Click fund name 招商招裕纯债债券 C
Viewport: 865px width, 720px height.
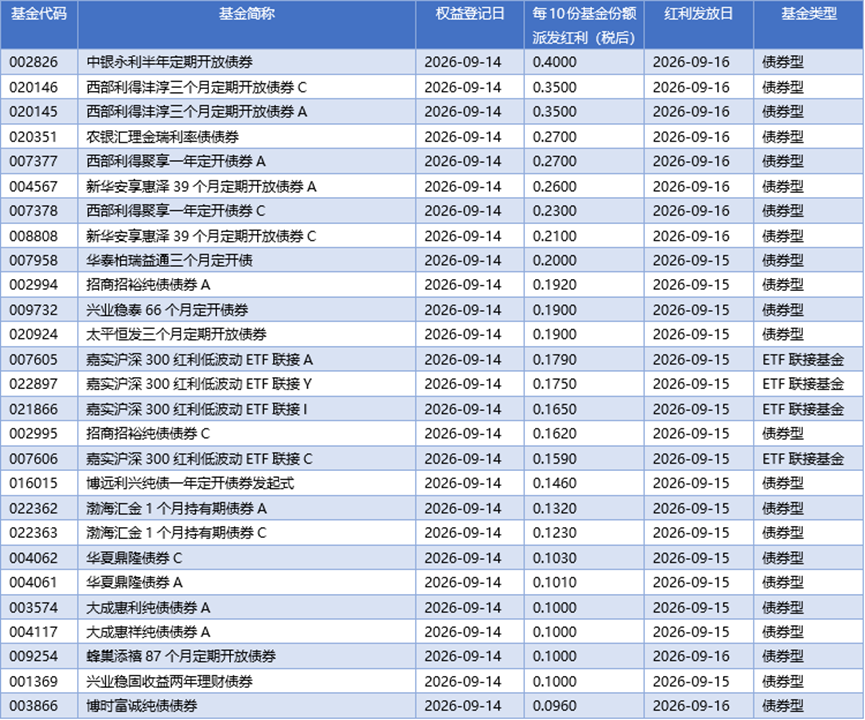tap(148, 434)
